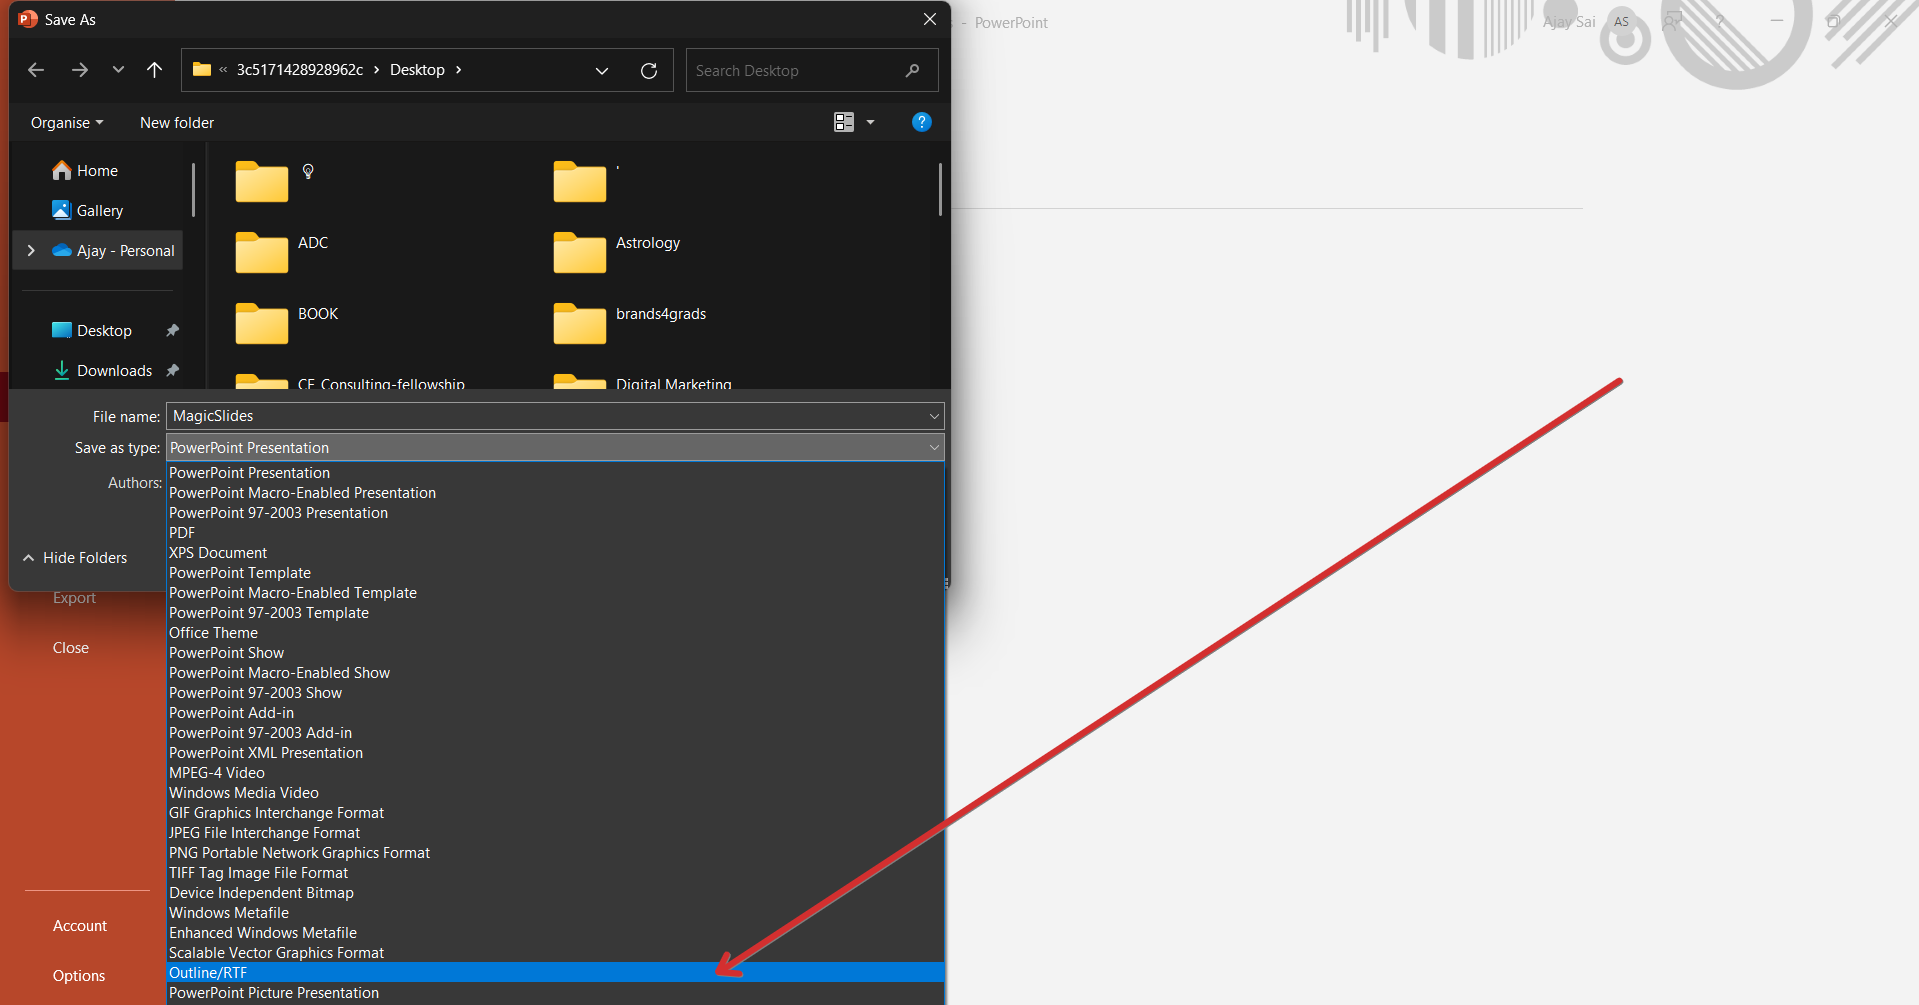Select the BOOK folder
Image resolution: width=1919 pixels, height=1005 pixels.
coord(287,322)
